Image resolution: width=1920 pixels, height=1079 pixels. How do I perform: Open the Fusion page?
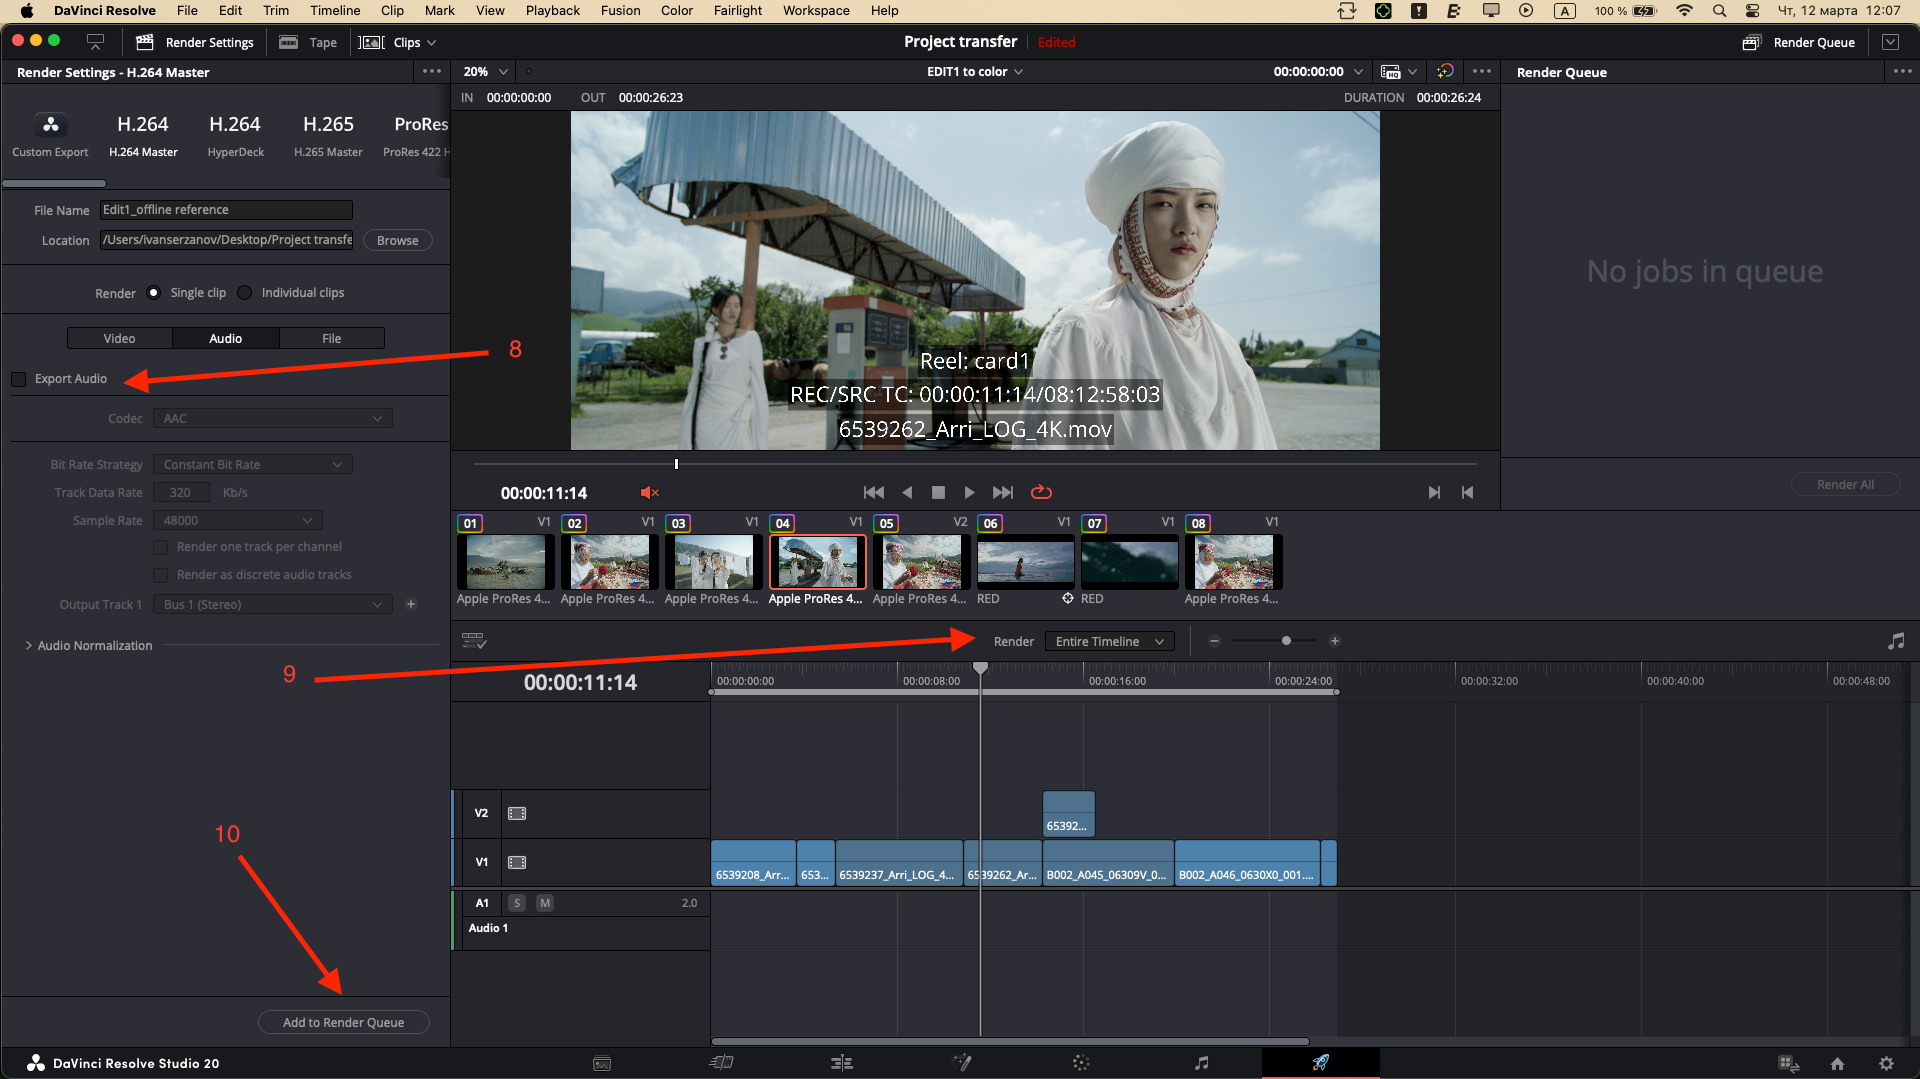(x=963, y=1063)
